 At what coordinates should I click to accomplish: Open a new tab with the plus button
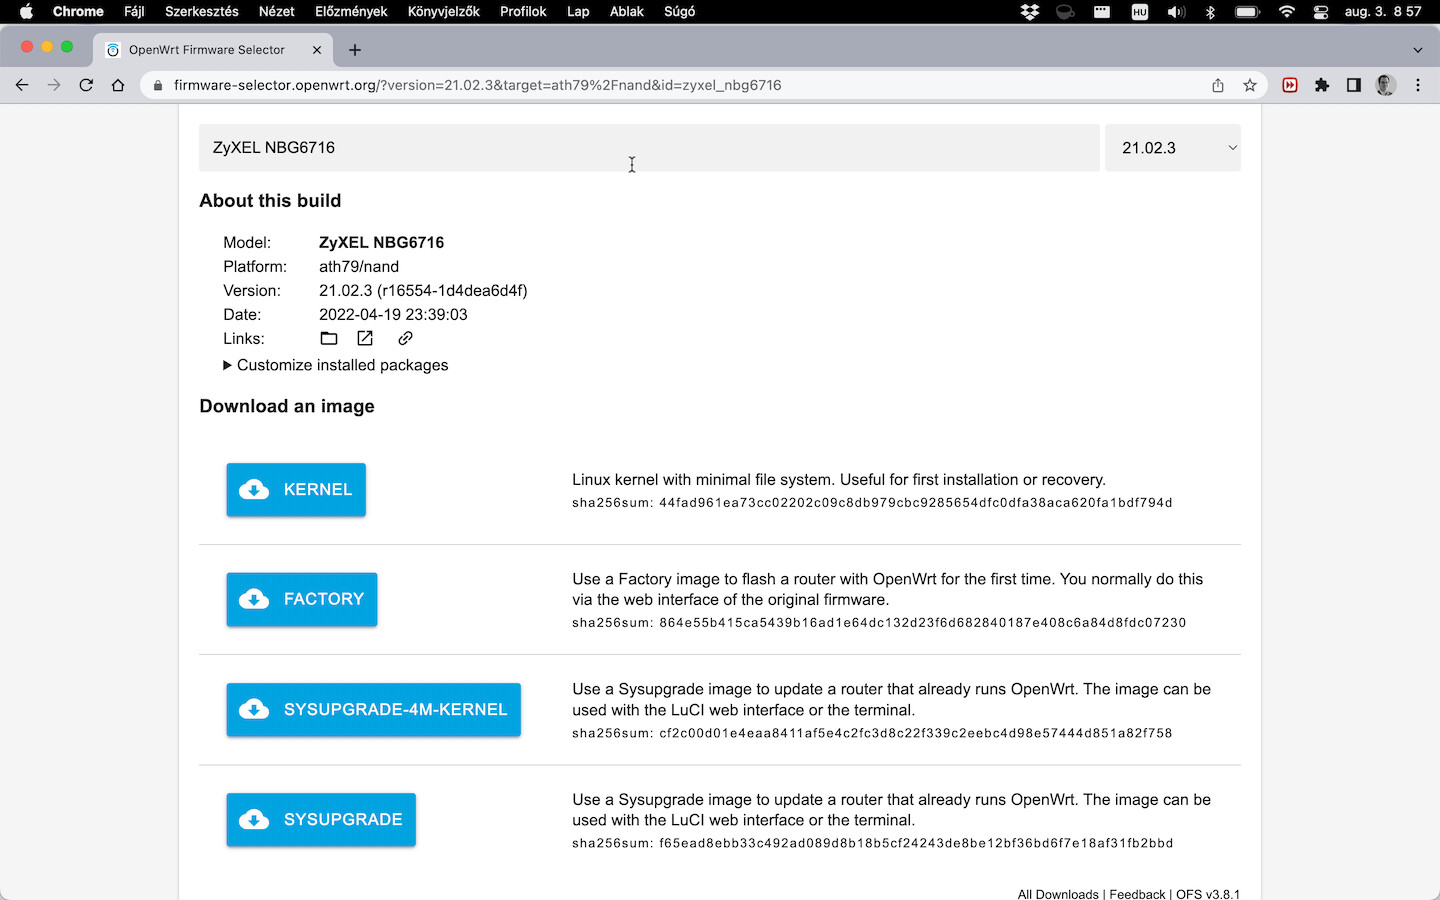pyautogui.click(x=355, y=50)
